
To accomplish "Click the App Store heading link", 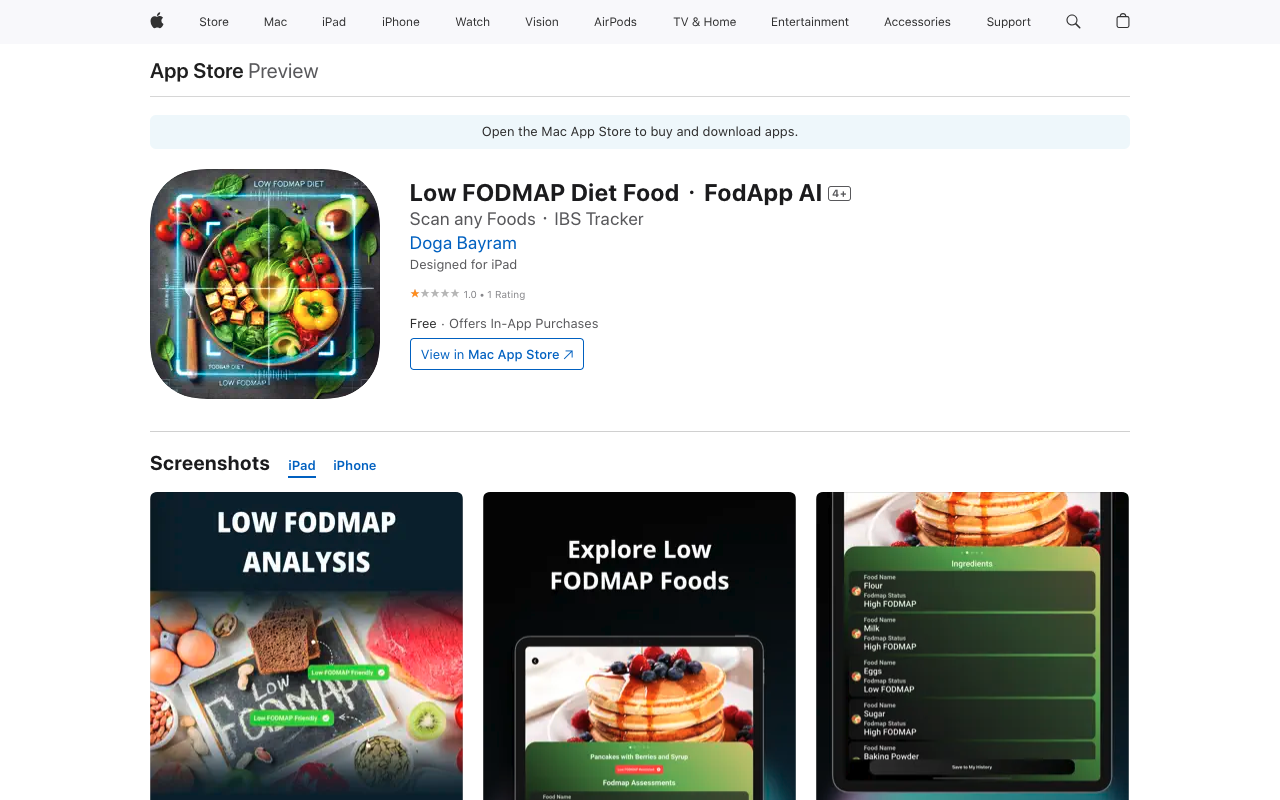I will coord(197,71).
